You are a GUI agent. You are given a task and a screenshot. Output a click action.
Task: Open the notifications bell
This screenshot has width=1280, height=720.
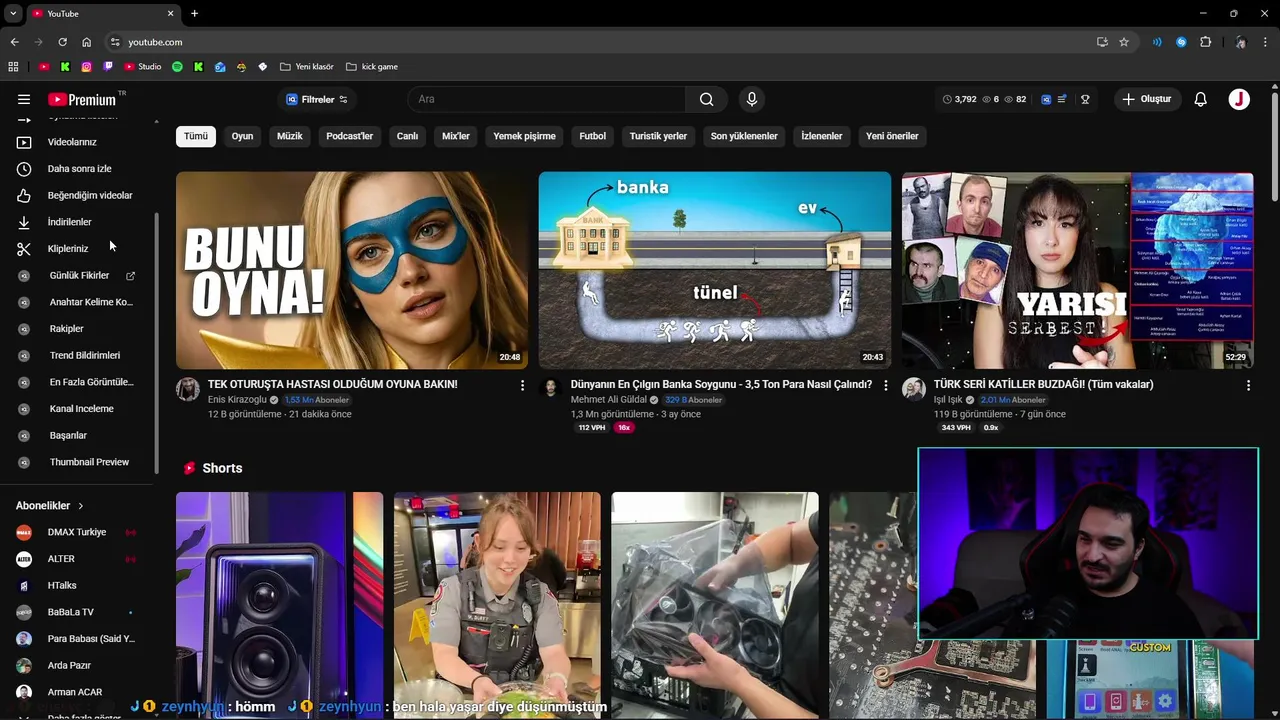[x=1201, y=99]
